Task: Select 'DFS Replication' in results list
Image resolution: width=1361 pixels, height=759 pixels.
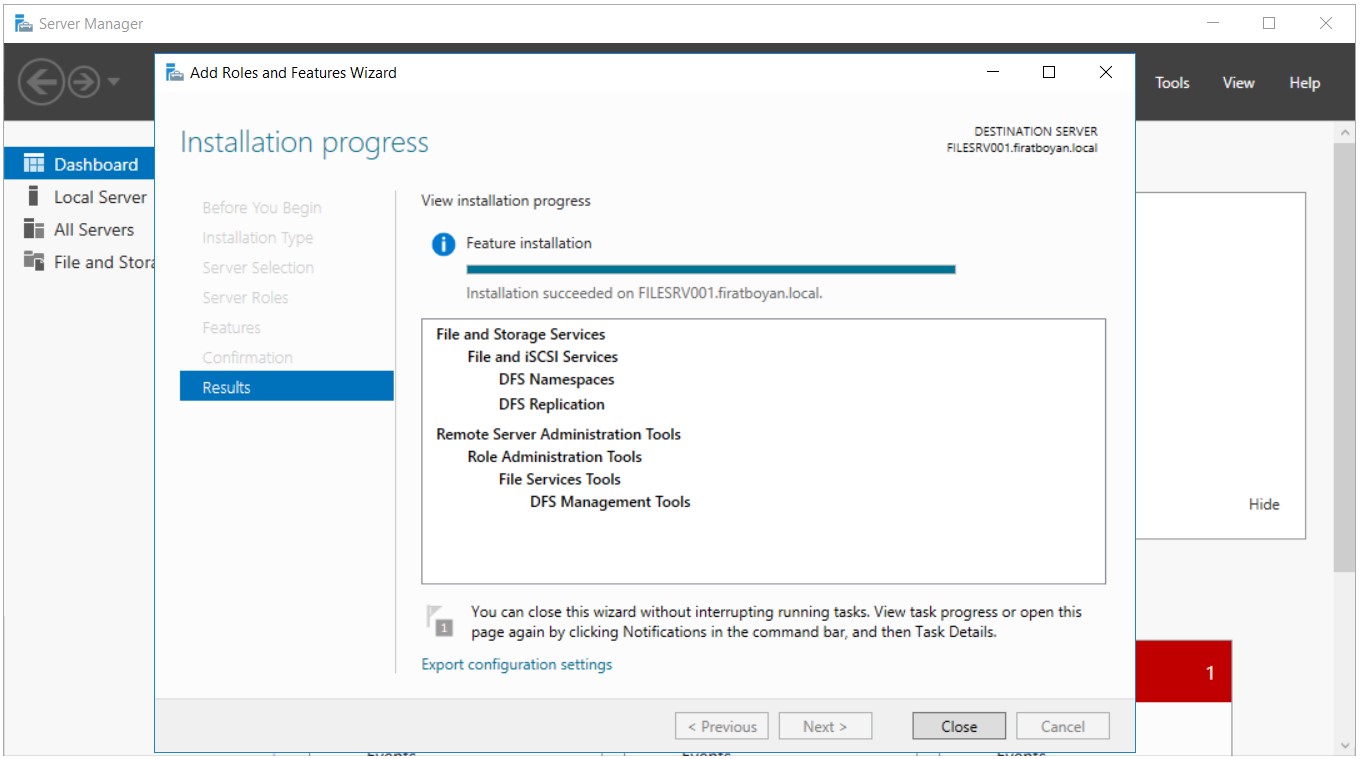Action: point(551,404)
